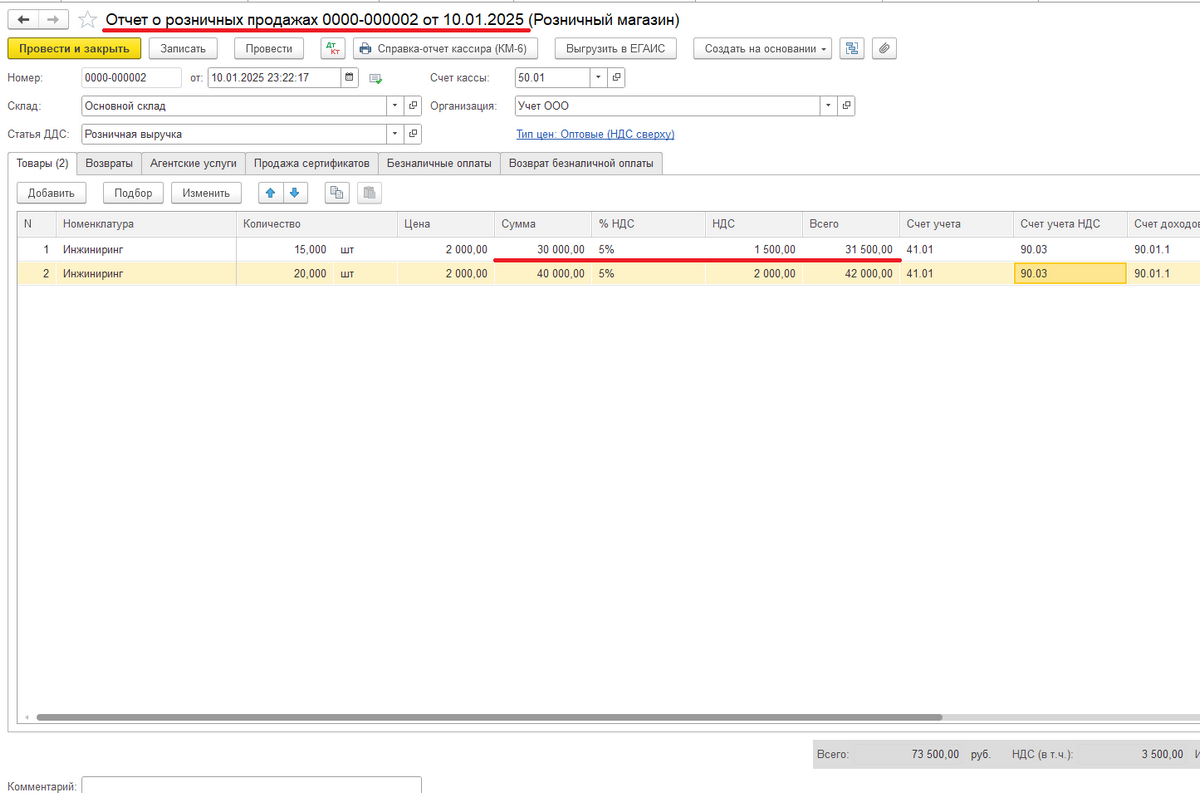This screenshot has width=1200, height=793.
Task: Click the horizontal table scrollbar
Action: pyautogui.click(x=490, y=717)
